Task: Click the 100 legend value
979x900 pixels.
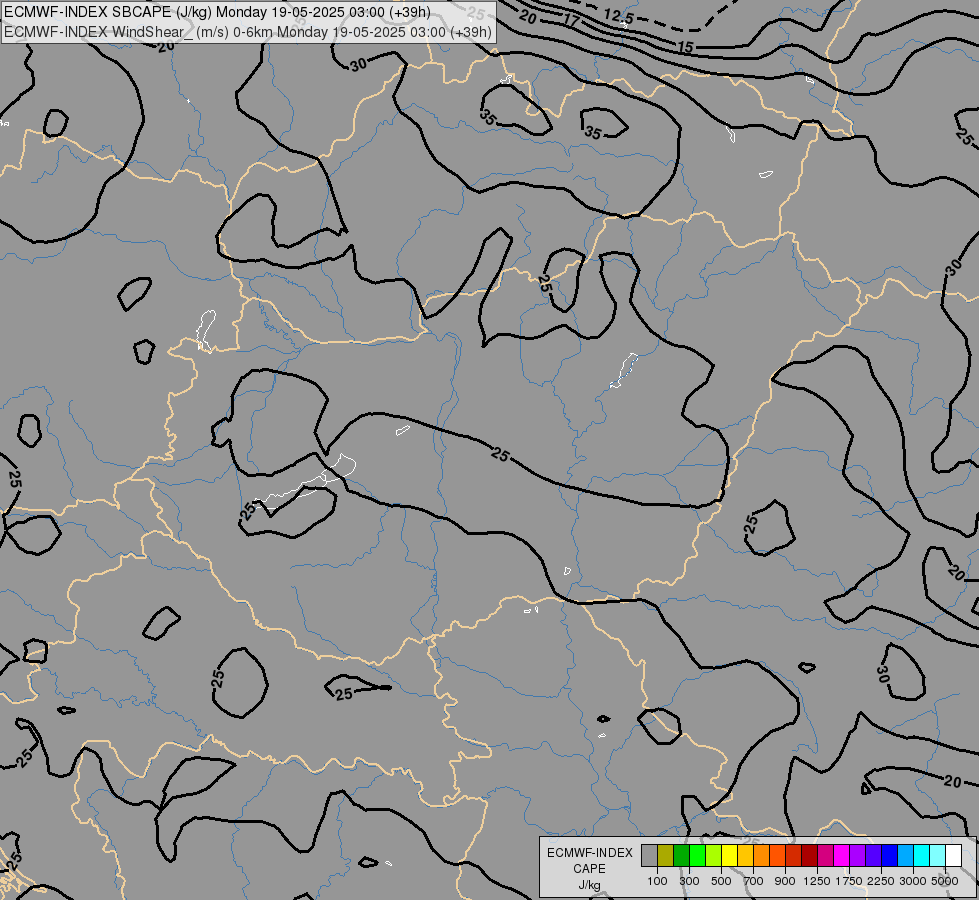Action: point(657,881)
